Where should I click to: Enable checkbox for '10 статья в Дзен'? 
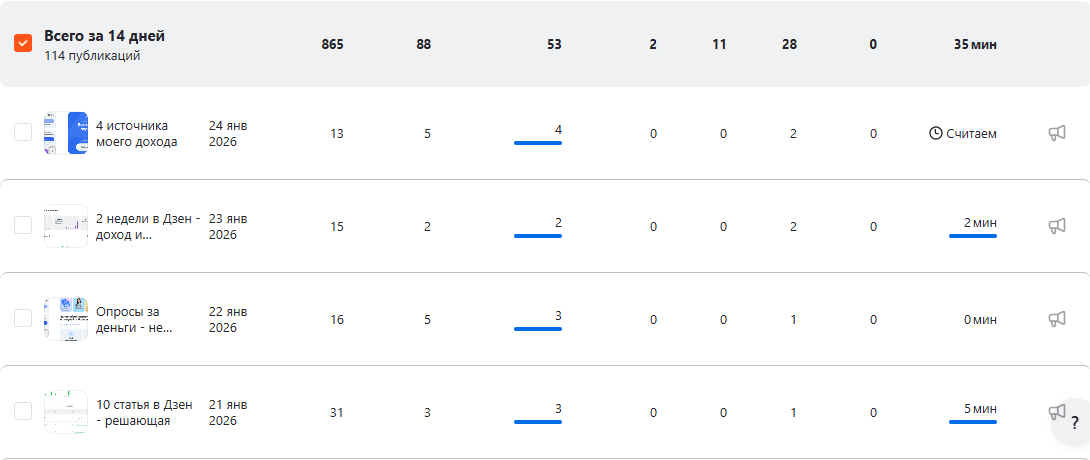click(23, 411)
